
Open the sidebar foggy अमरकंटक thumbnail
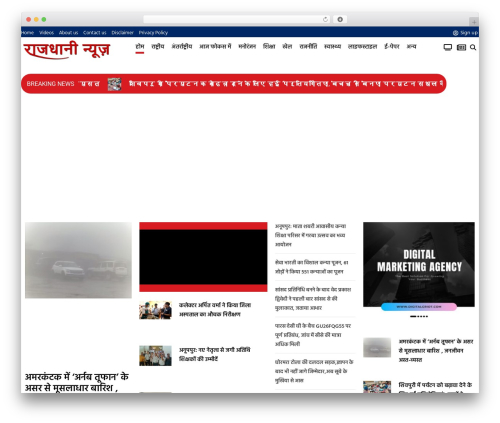point(377,348)
